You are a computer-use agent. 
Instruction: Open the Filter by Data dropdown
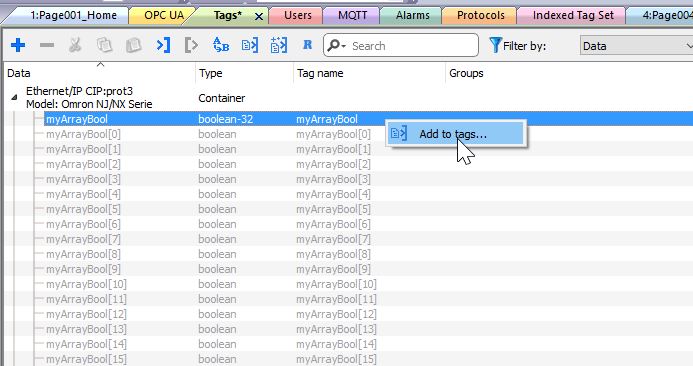[636, 46]
